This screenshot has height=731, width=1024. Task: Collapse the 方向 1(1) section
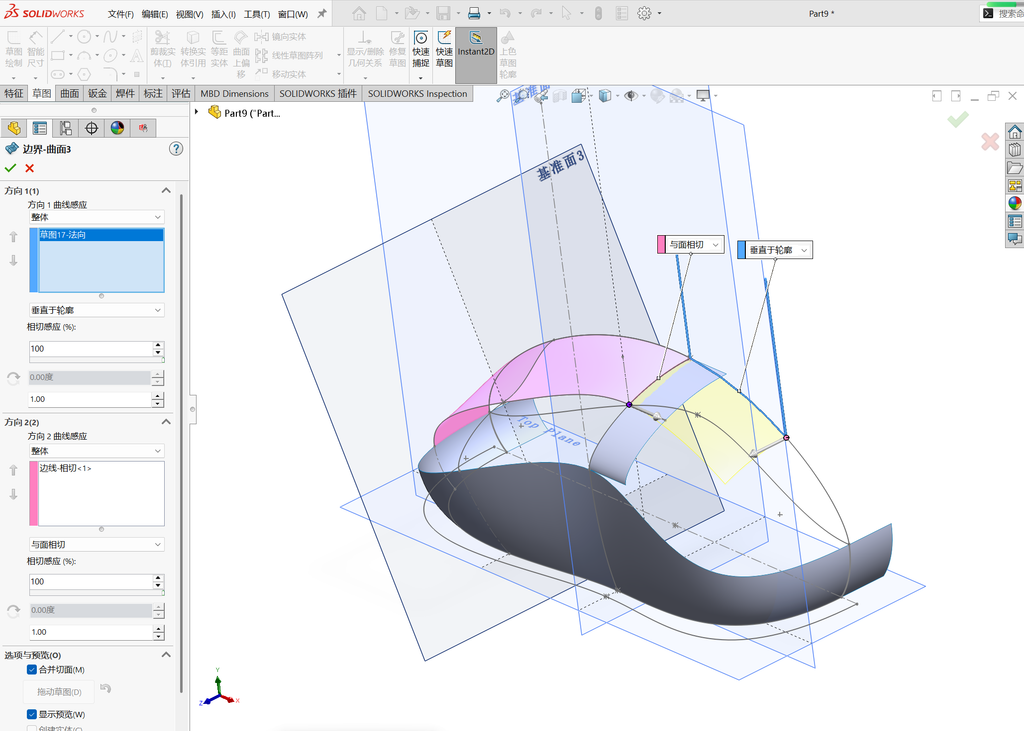tap(166, 190)
